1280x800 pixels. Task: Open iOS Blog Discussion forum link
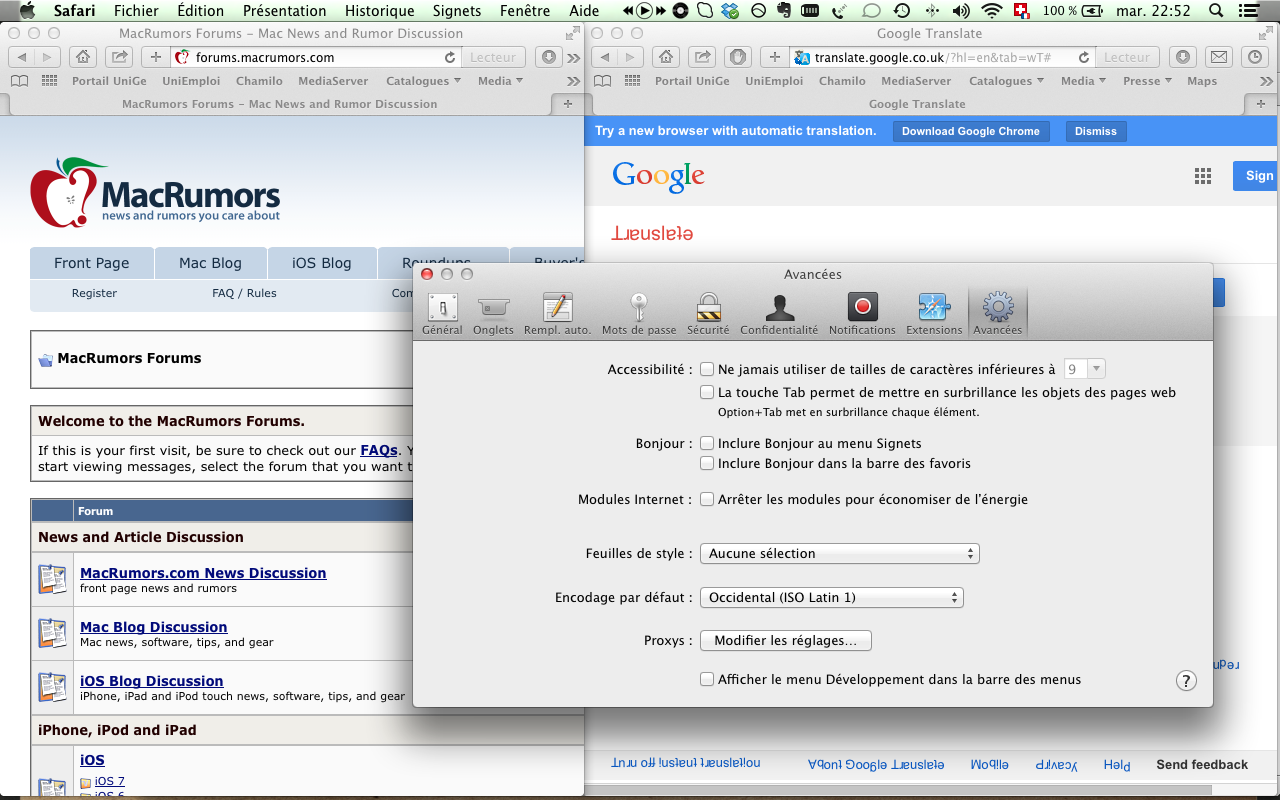(x=152, y=681)
